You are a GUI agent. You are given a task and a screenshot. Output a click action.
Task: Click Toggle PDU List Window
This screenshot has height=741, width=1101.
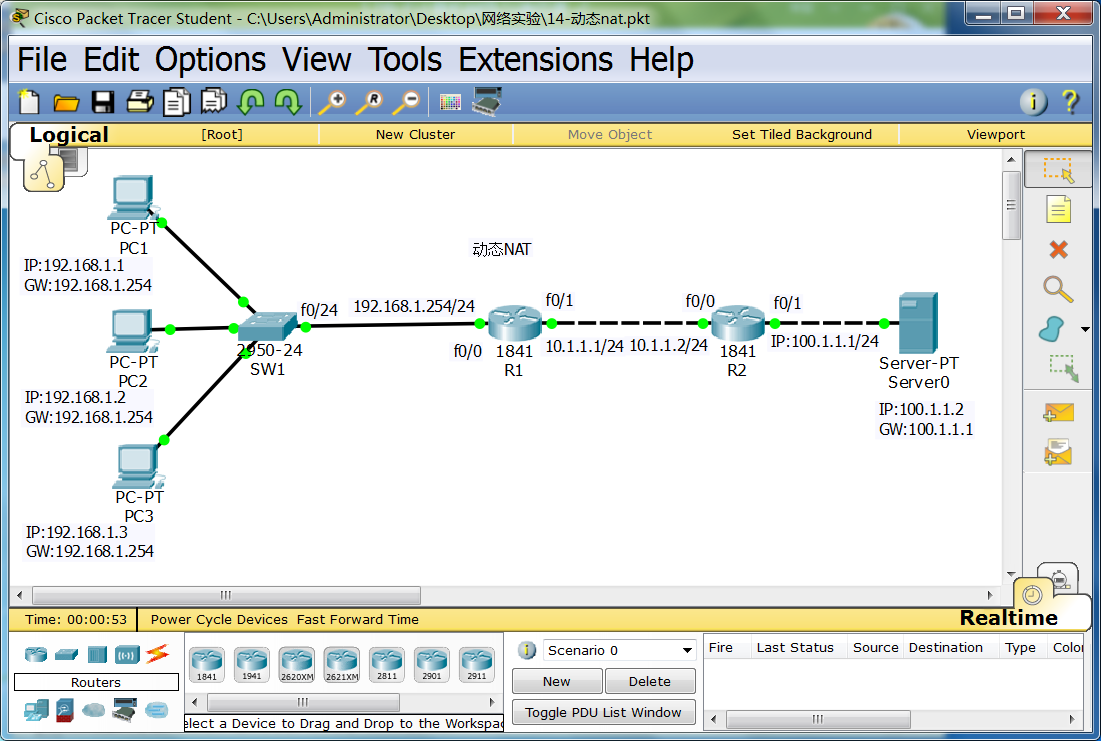pos(603,712)
